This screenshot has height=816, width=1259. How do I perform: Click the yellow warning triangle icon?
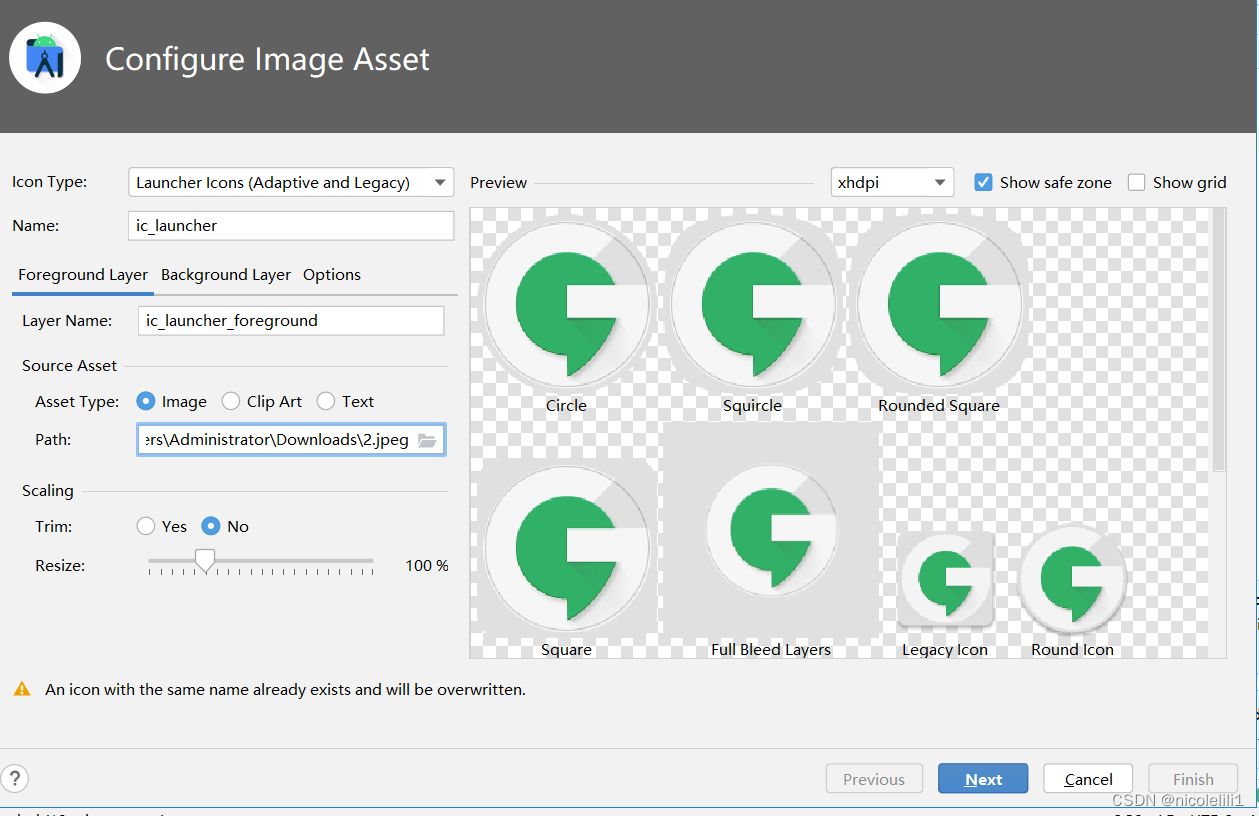(21, 689)
